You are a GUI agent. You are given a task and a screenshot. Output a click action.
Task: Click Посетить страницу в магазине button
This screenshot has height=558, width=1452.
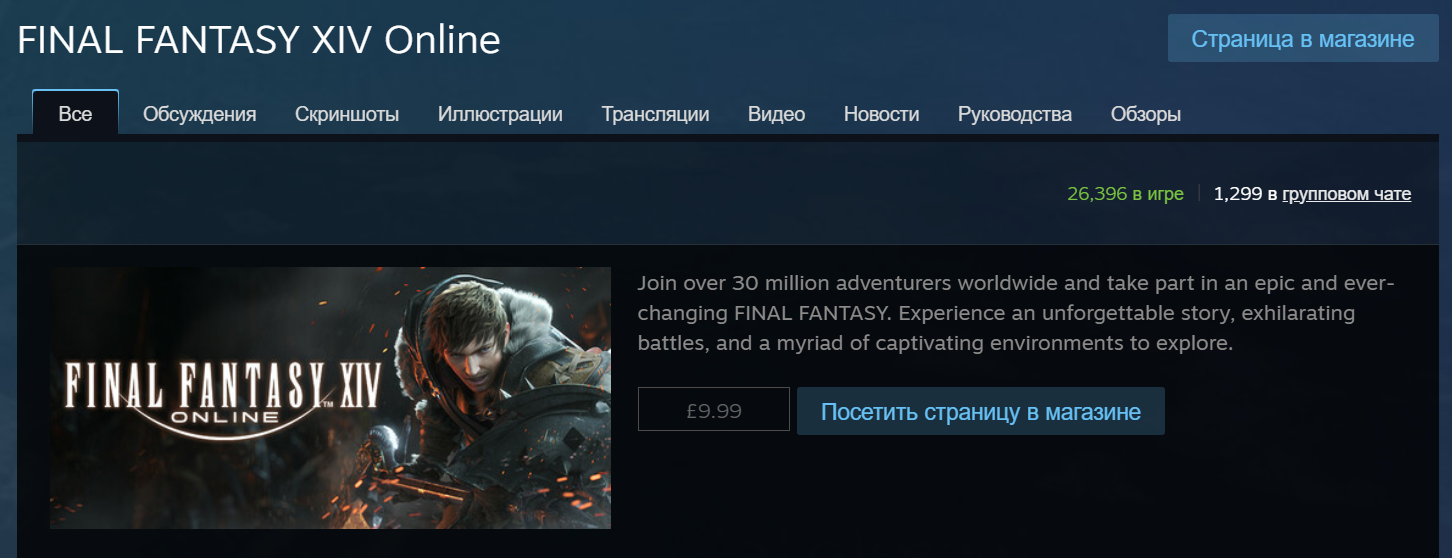(981, 411)
